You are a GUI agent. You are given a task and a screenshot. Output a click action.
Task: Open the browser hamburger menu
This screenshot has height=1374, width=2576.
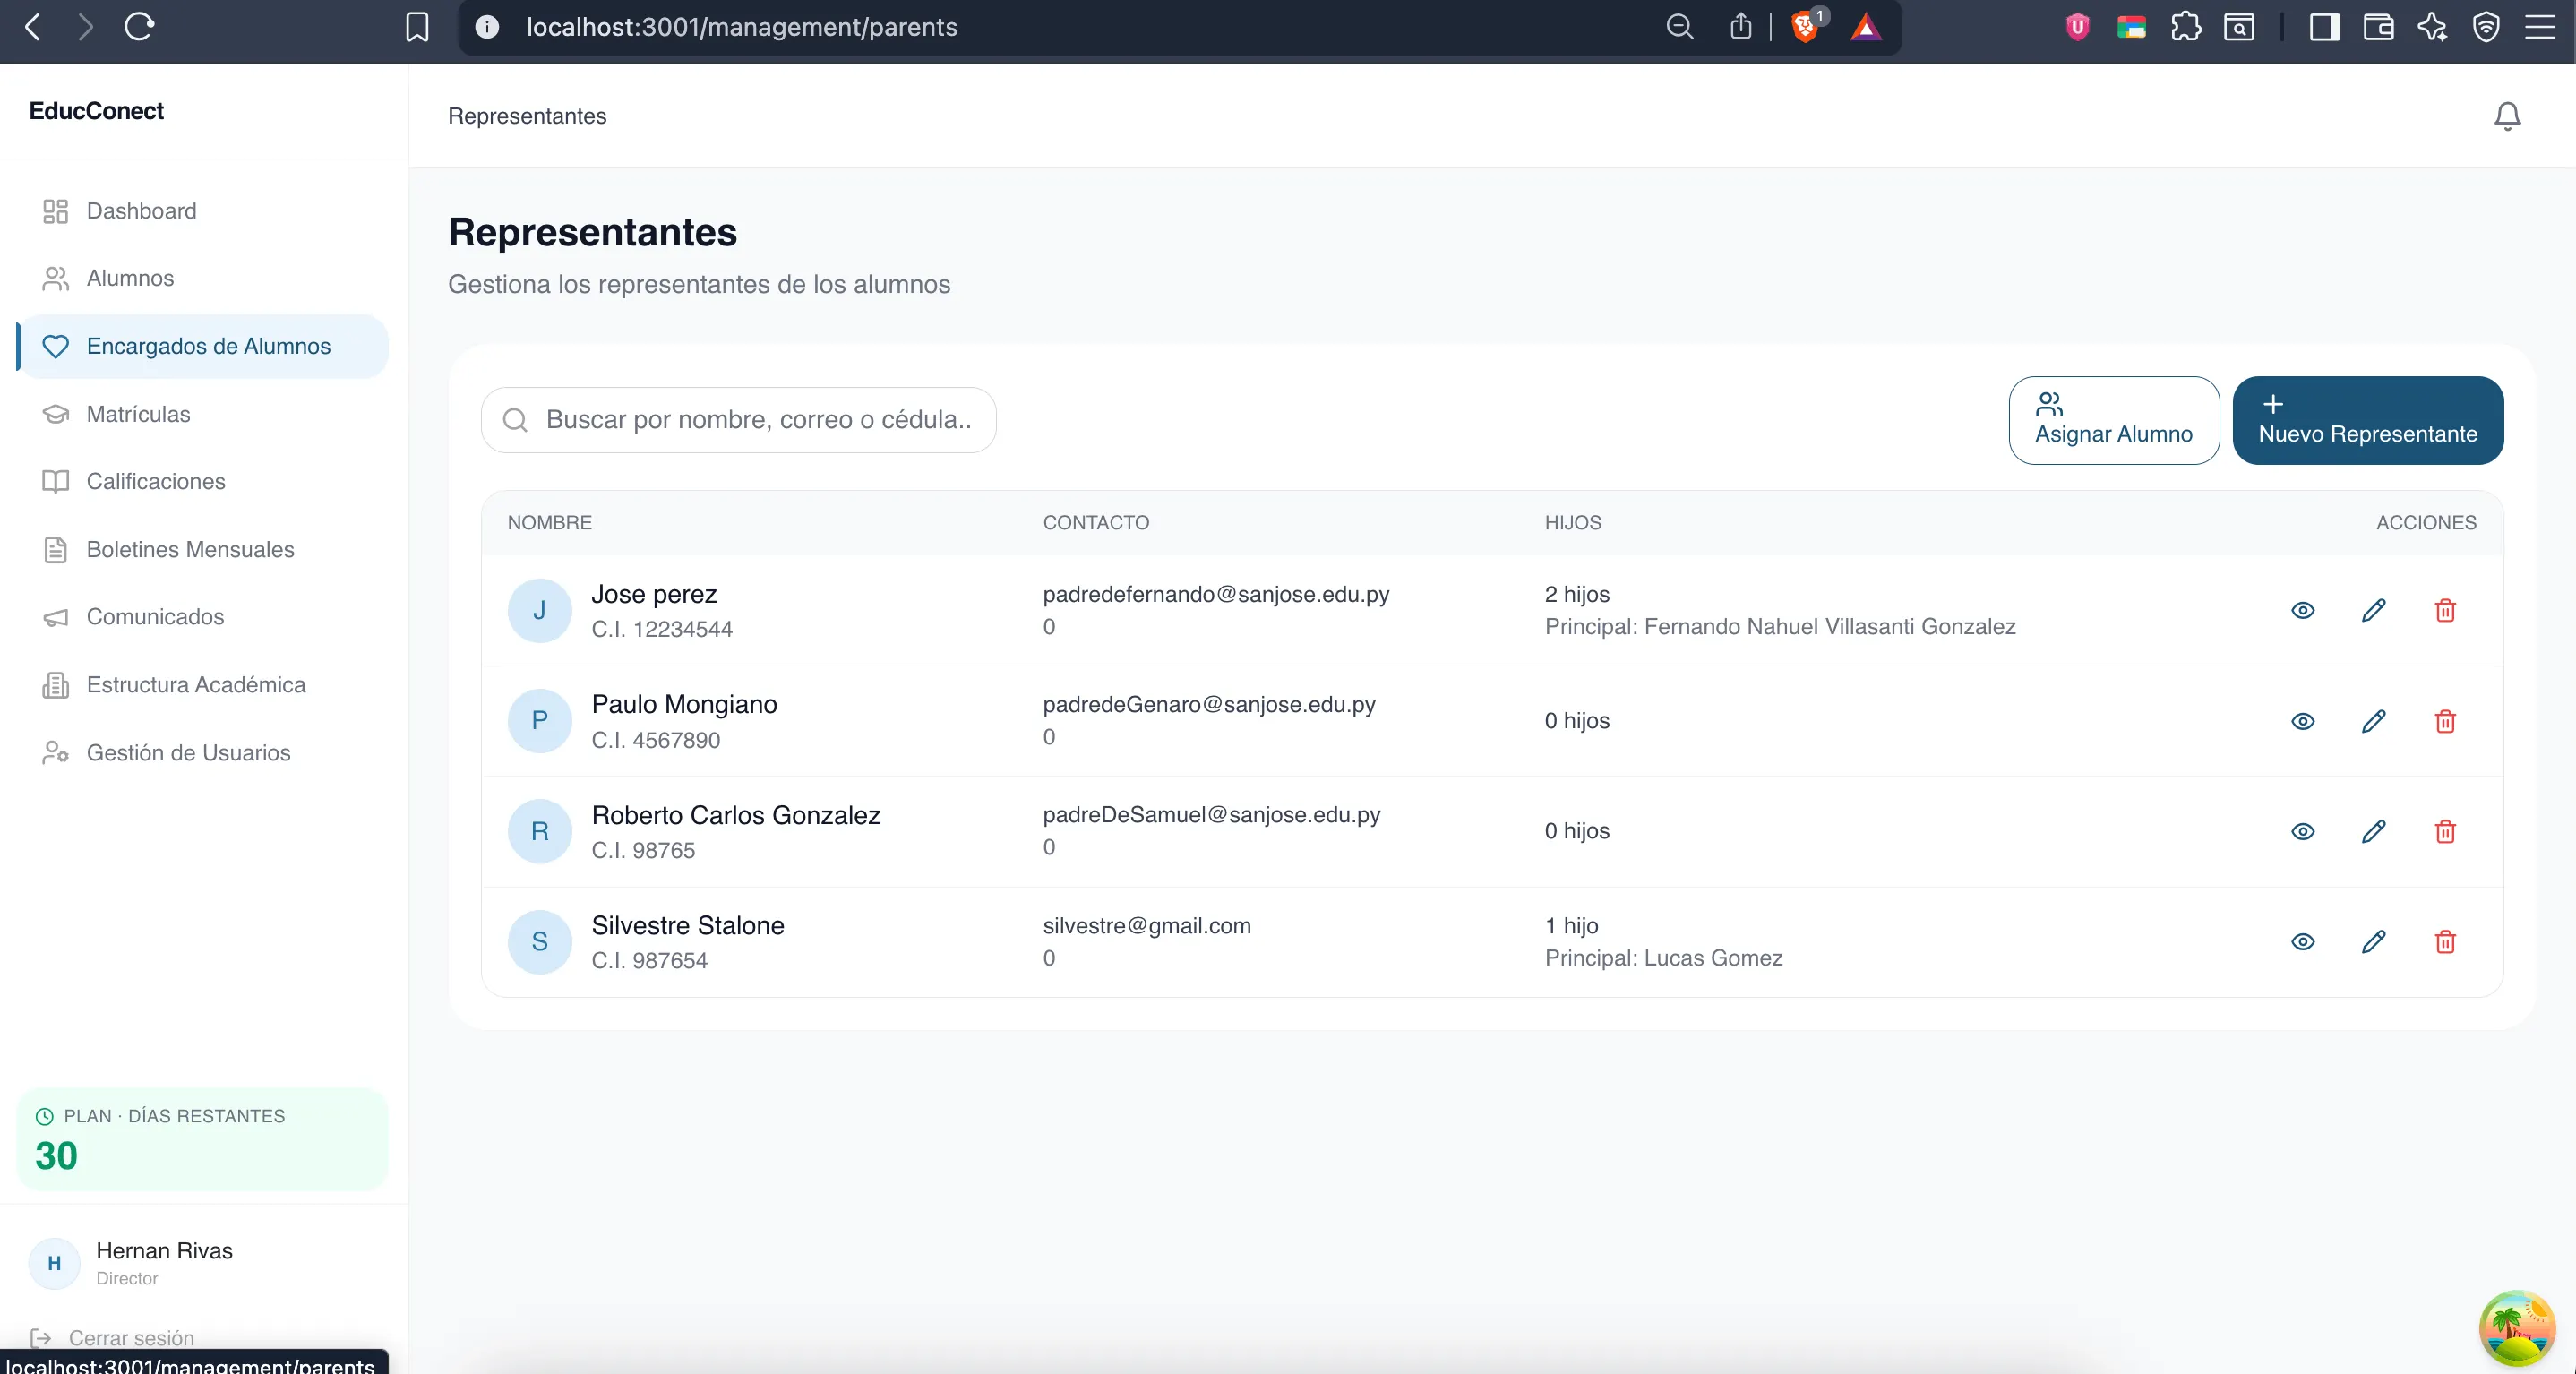tap(2539, 27)
